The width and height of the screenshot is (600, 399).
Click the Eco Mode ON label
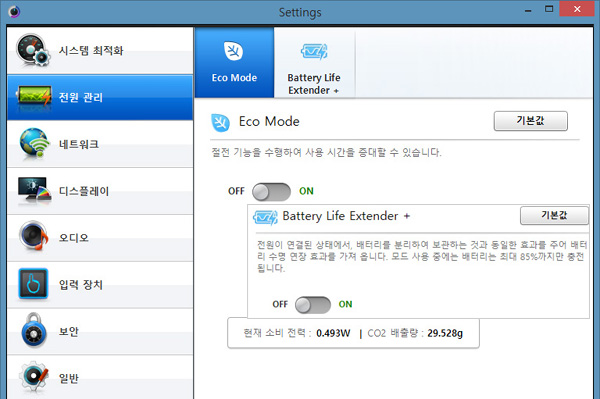pyautogui.click(x=306, y=191)
